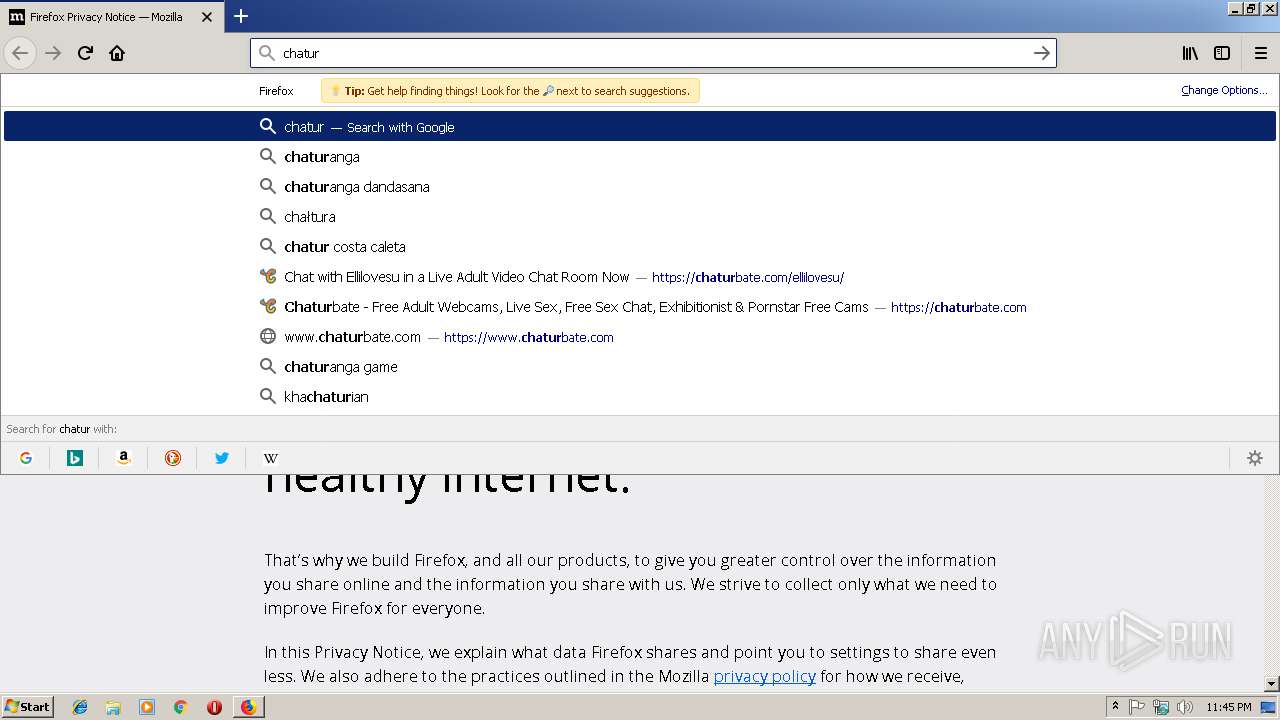1280x720 pixels.
Task: Launch Google Chrome from taskbar
Action: click(x=180, y=707)
